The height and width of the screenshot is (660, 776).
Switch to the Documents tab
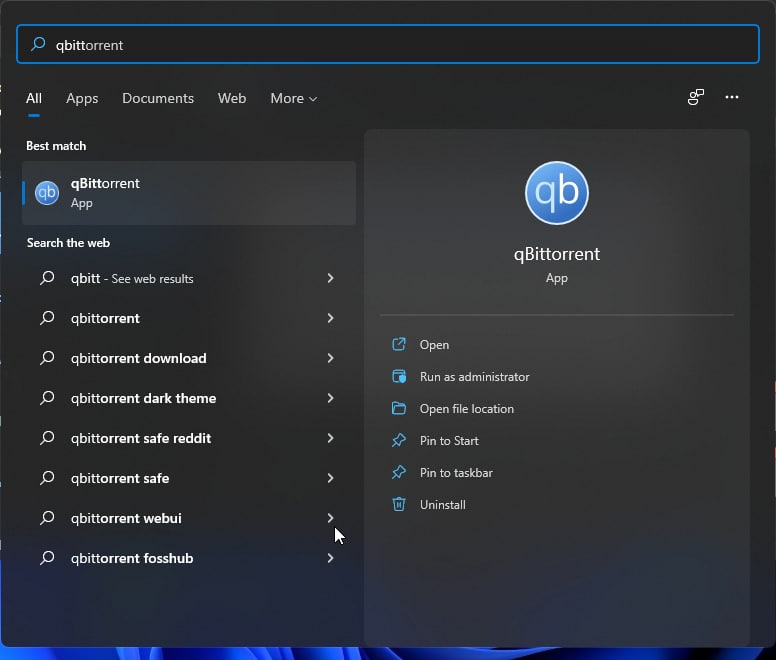[158, 98]
